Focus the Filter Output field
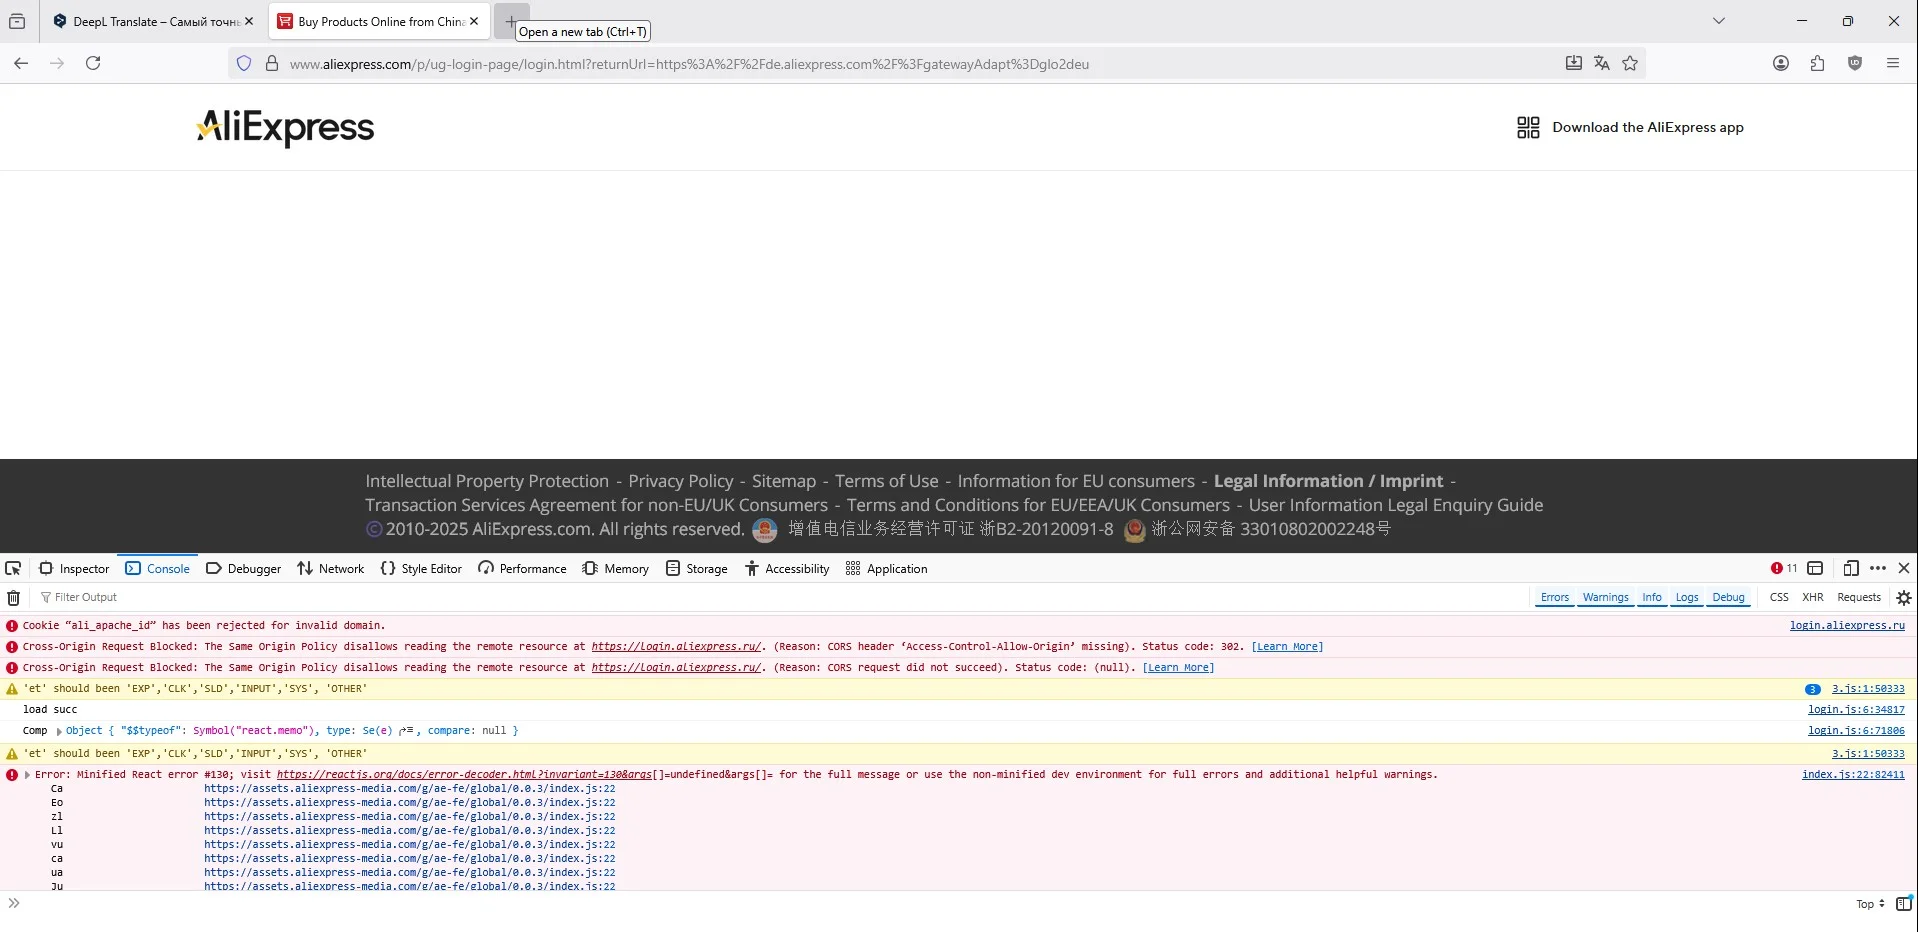1918x932 pixels. [x=780, y=597]
